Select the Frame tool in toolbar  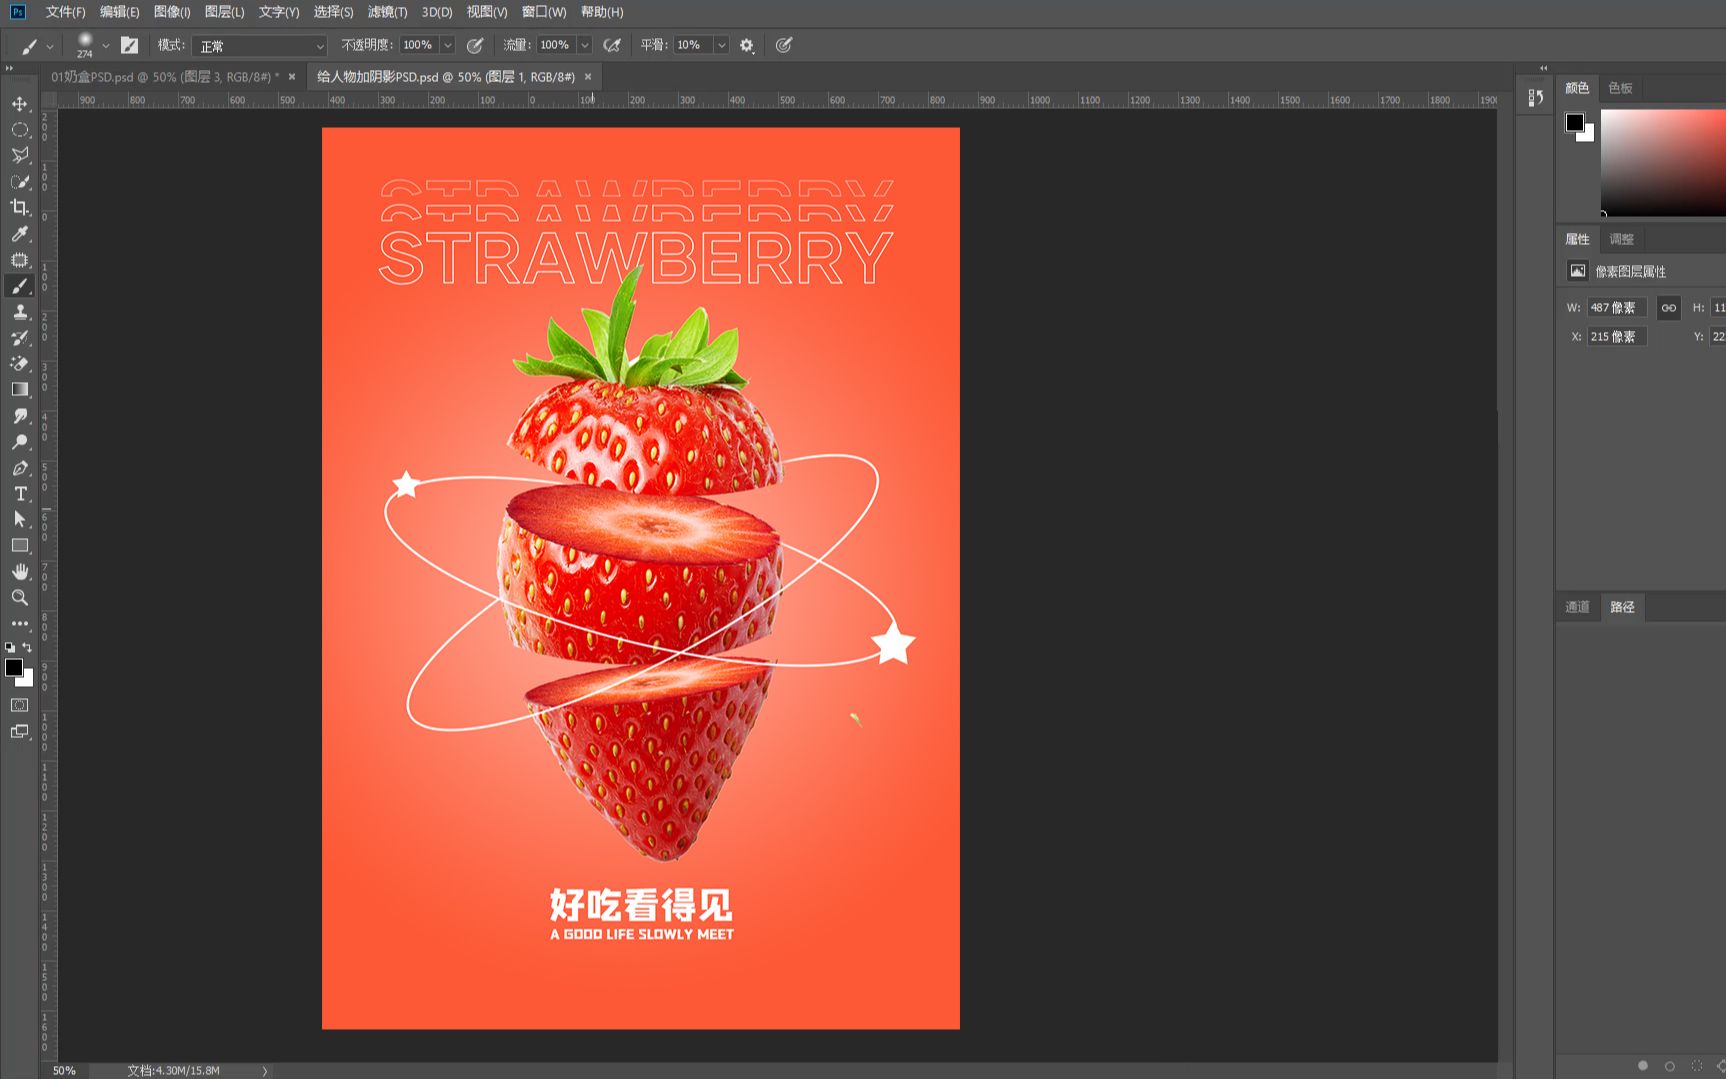pos(20,260)
